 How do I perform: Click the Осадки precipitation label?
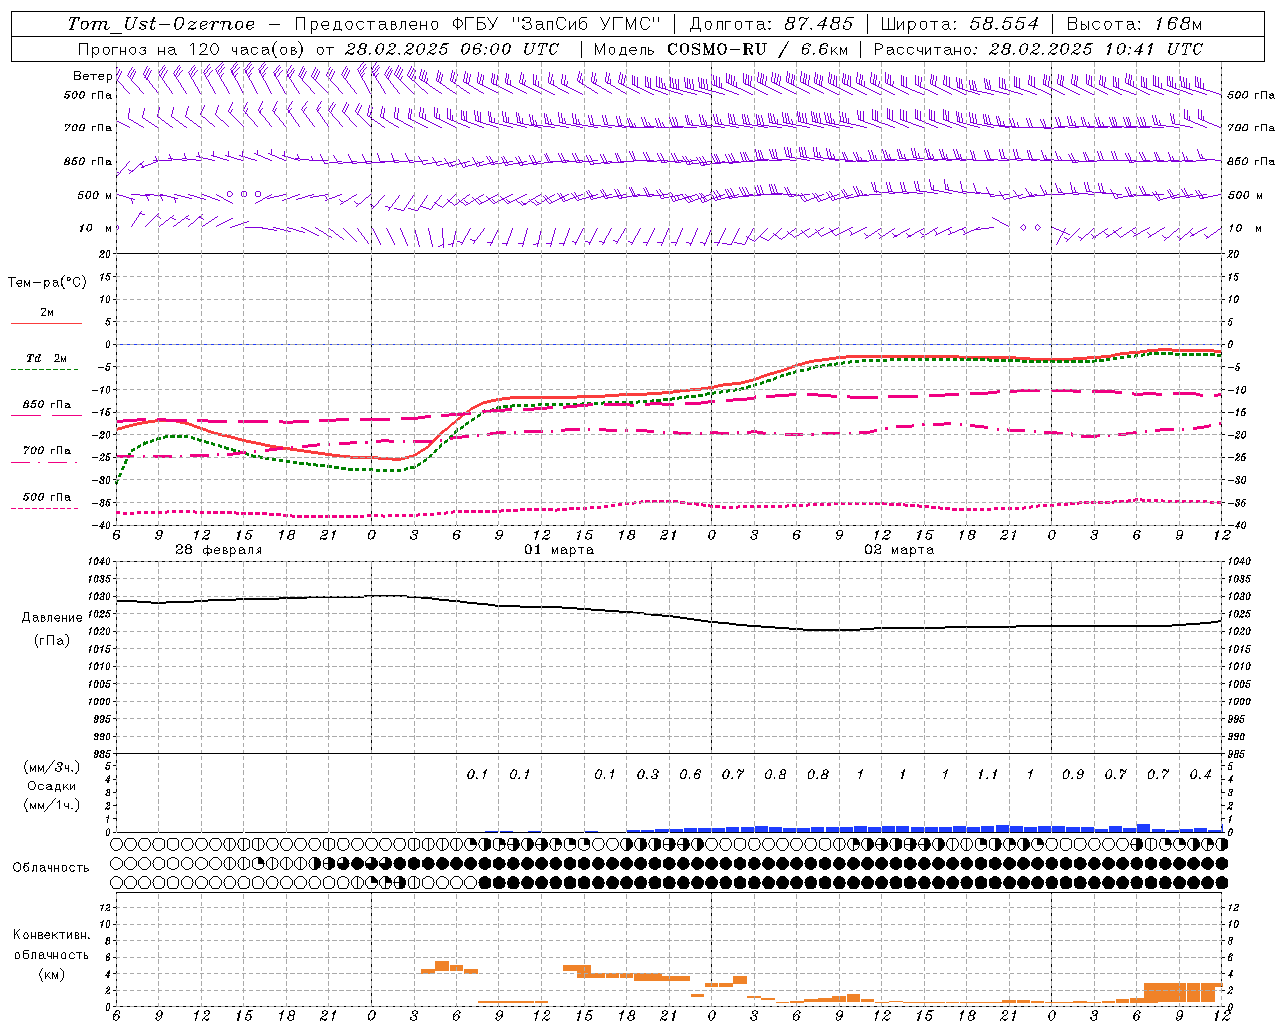52,786
